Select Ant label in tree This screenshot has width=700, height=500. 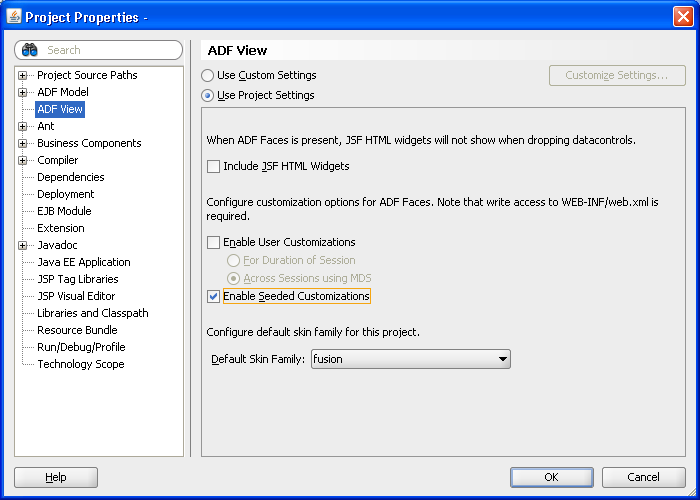46,126
